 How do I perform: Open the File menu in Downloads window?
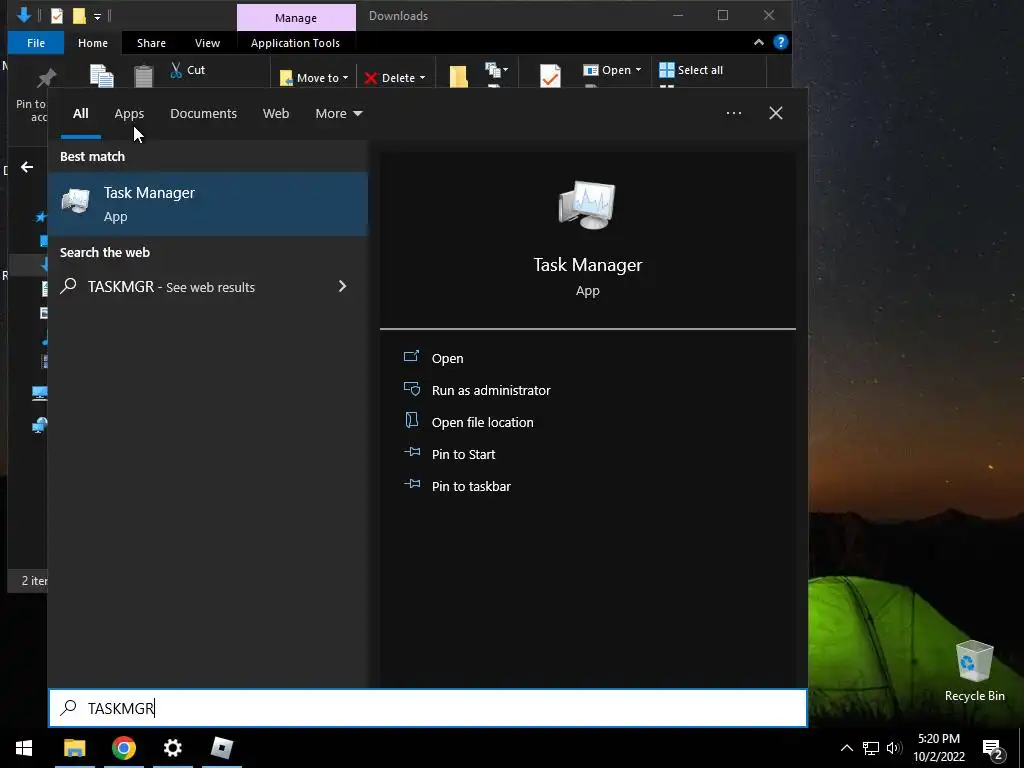tap(36, 43)
